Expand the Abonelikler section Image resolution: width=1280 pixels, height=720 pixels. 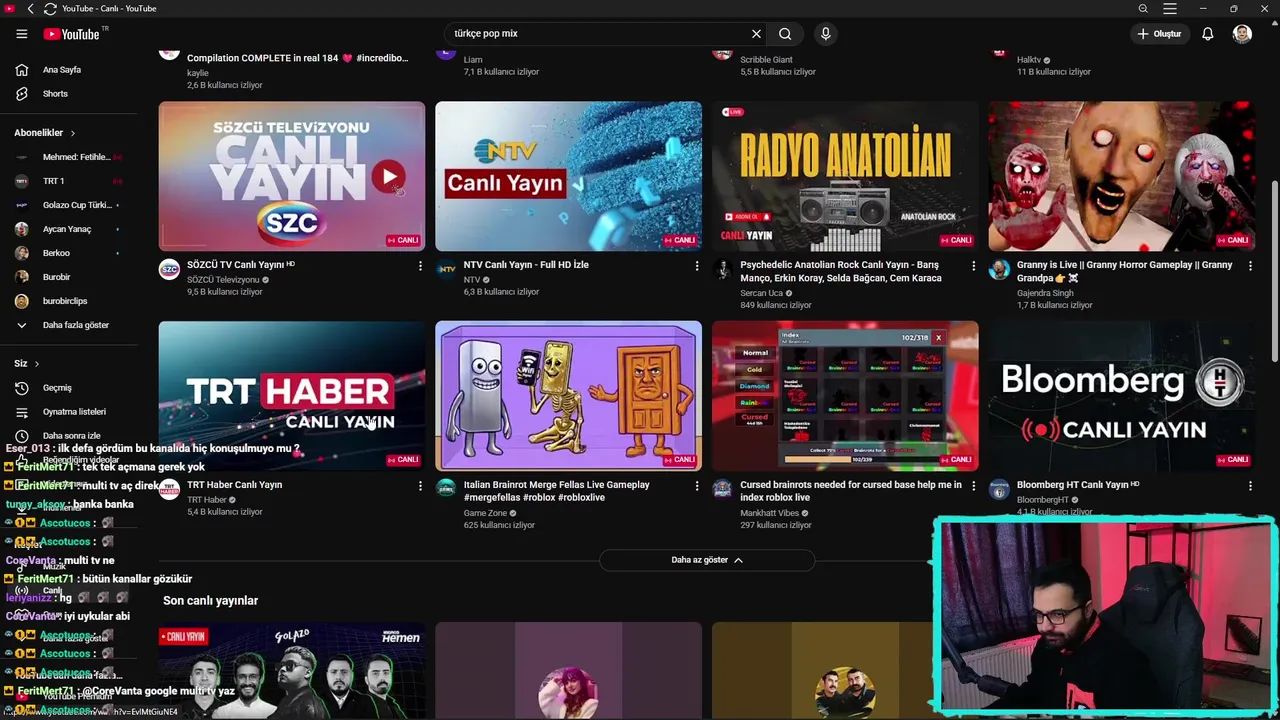(44, 133)
